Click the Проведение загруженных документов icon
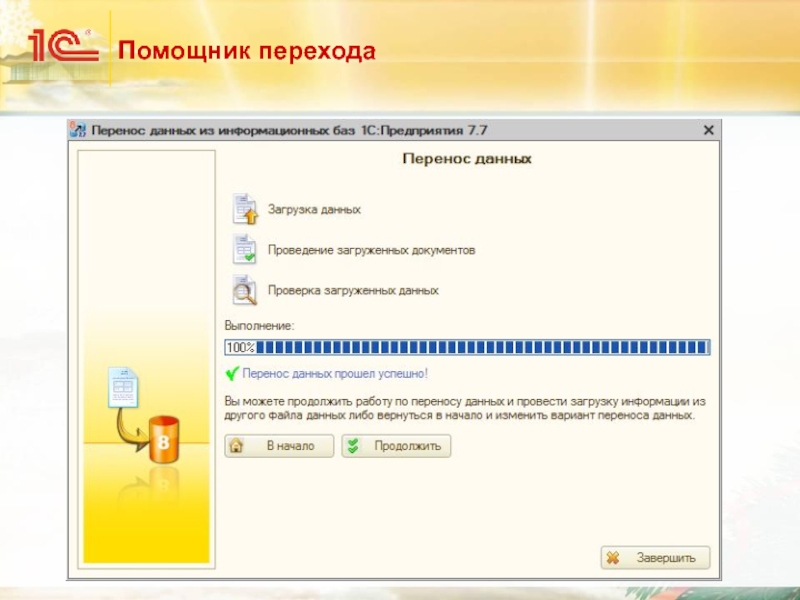800x600 pixels. pos(244,249)
